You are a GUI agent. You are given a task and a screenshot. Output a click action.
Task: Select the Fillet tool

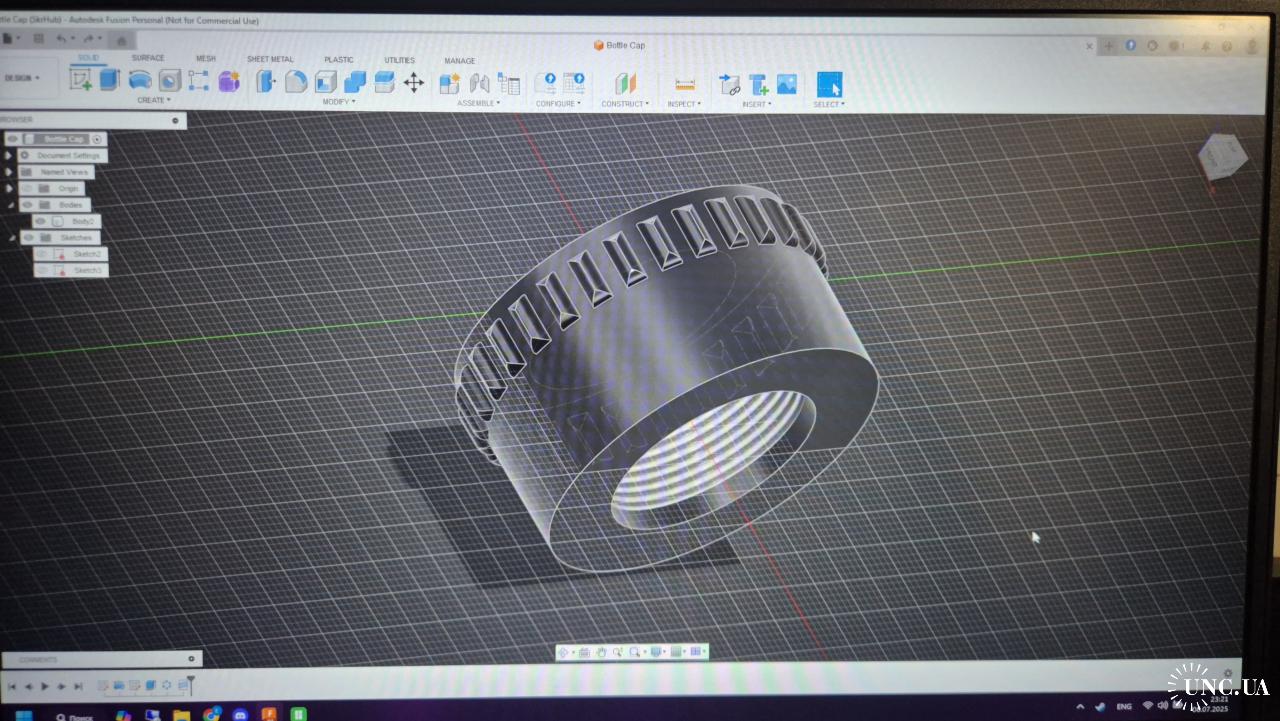tap(296, 81)
